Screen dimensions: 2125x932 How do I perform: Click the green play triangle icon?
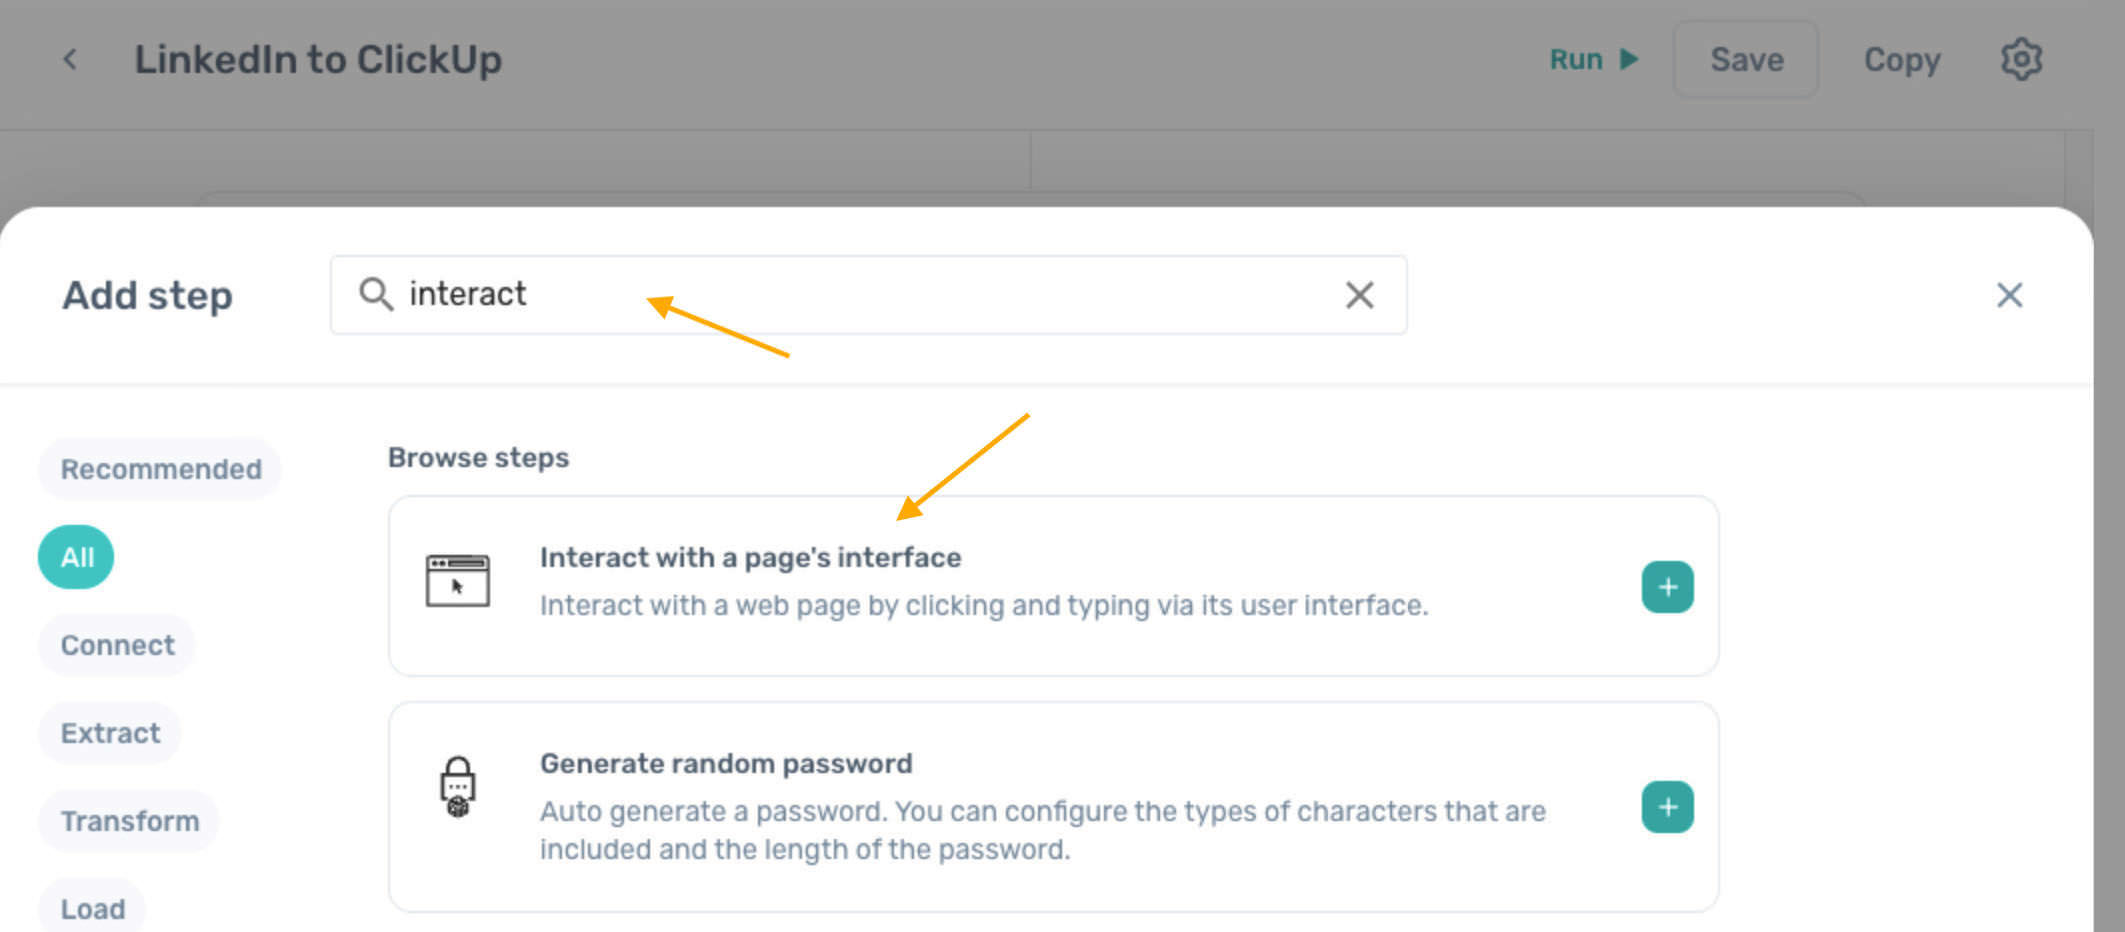tap(1629, 60)
